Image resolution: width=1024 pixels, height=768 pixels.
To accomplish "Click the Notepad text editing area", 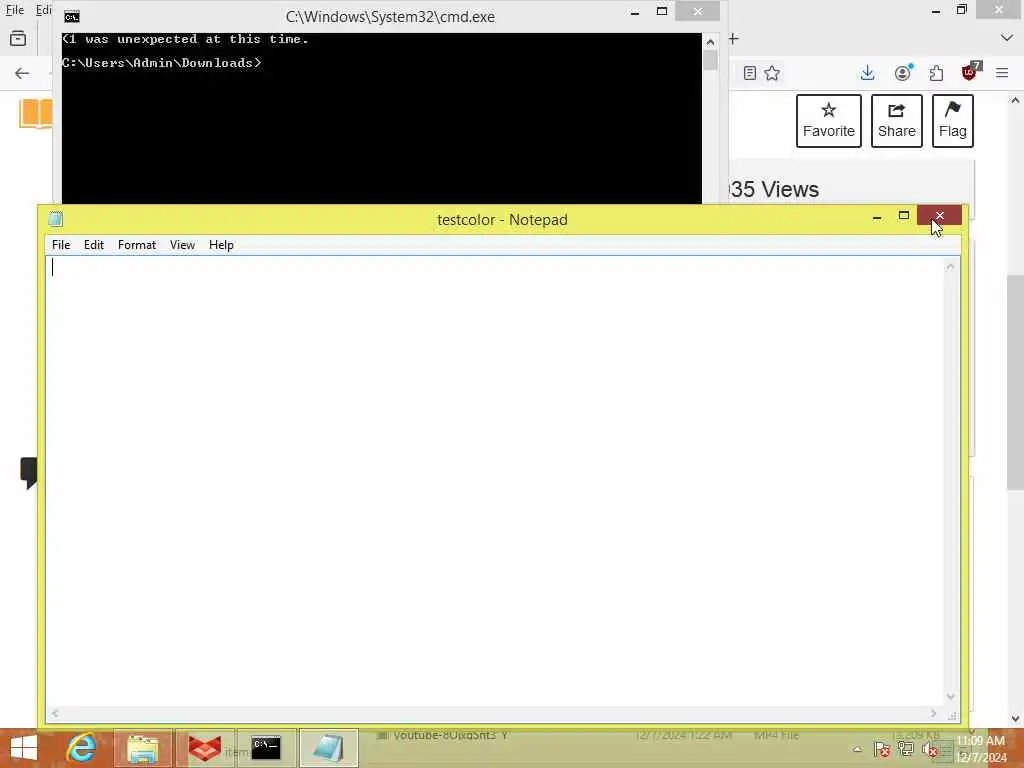I will (x=495, y=481).
